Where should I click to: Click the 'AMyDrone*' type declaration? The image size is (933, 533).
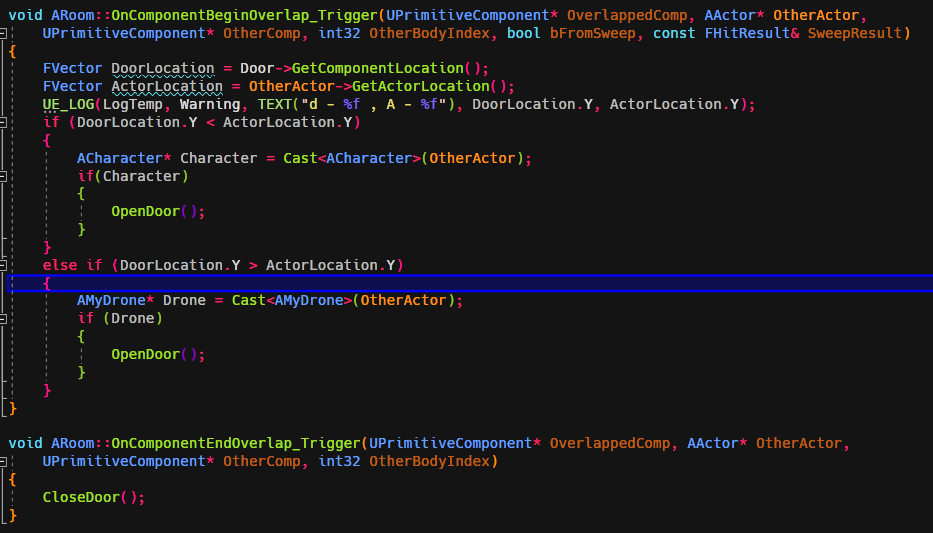pyautogui.click(x=115, y=300)
